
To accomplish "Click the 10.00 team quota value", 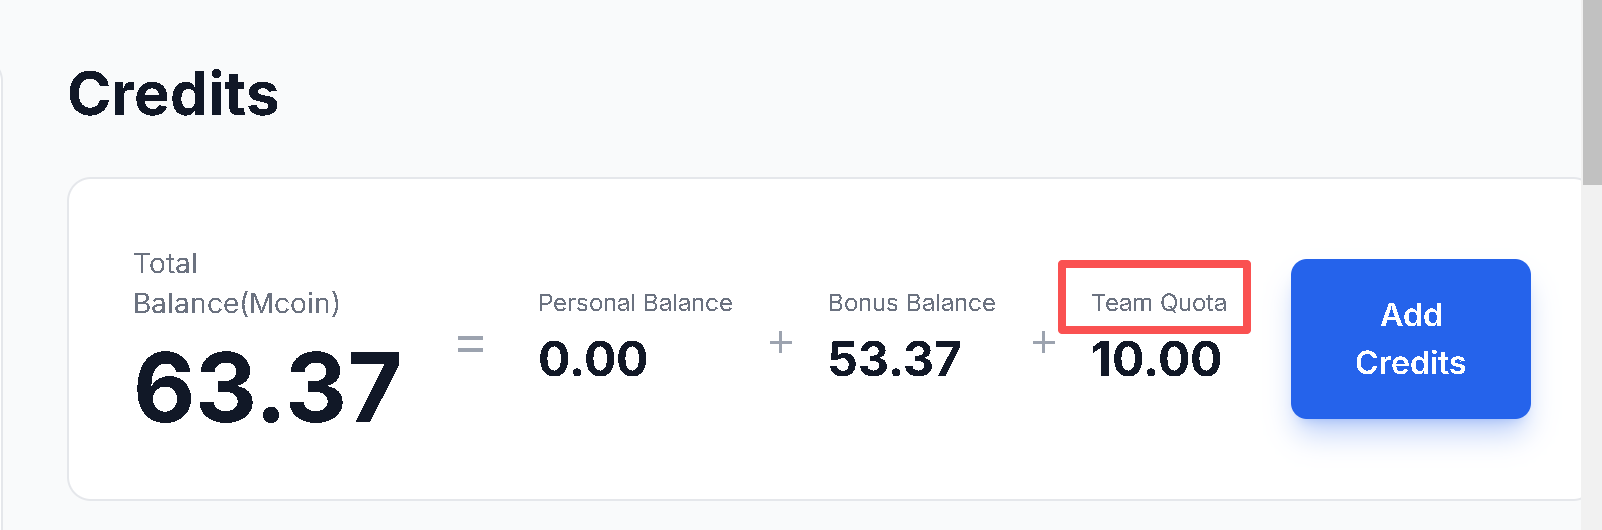I will [x=1155, y=359].
